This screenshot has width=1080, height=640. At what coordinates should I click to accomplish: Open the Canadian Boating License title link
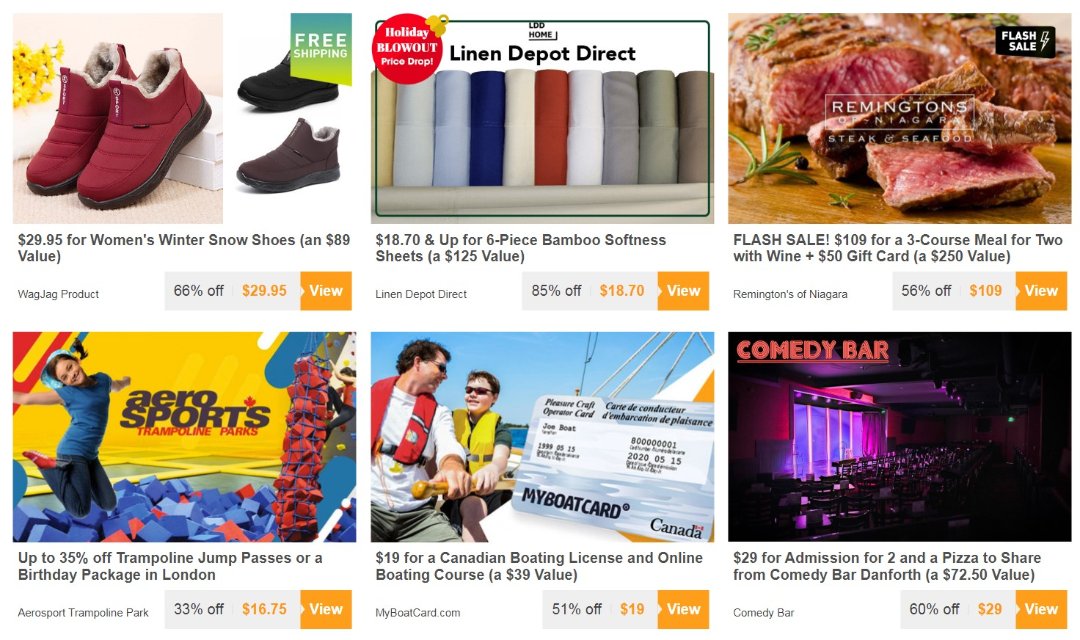(x=539, y=566)
